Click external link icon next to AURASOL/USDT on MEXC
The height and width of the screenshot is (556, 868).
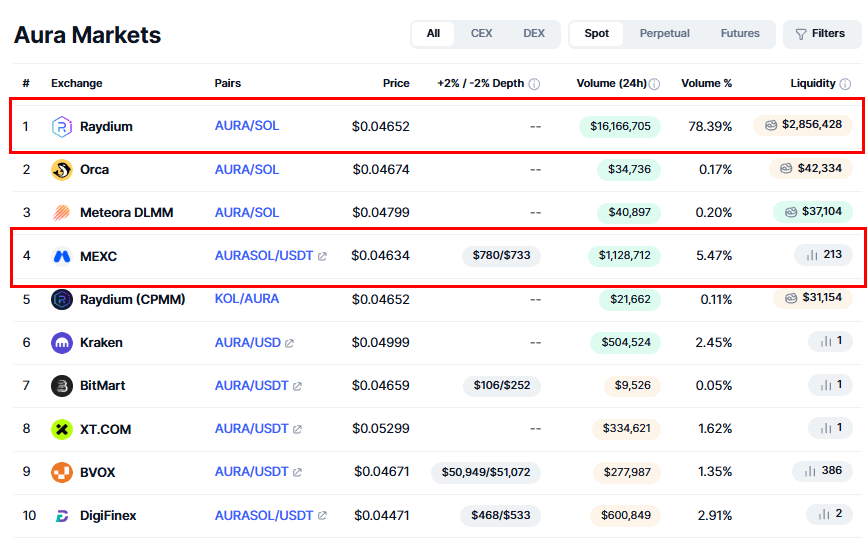[x=322, y=256]
